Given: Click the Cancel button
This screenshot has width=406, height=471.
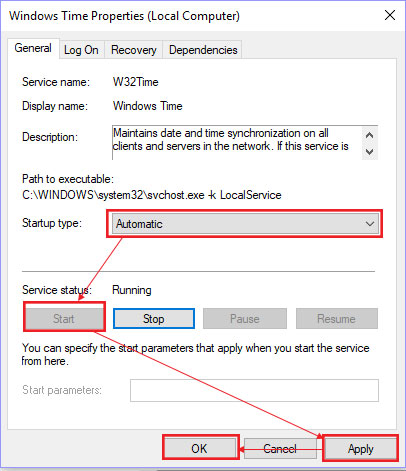Looking at the screenshot, I should pyautogui.click(x=280, y=449).
